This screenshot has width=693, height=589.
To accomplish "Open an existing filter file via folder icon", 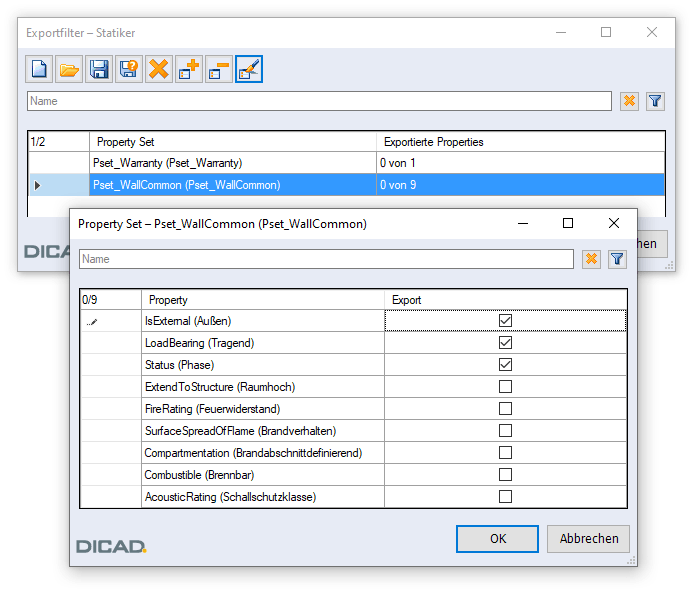I will pyautogui.click(x=69, y=69).
